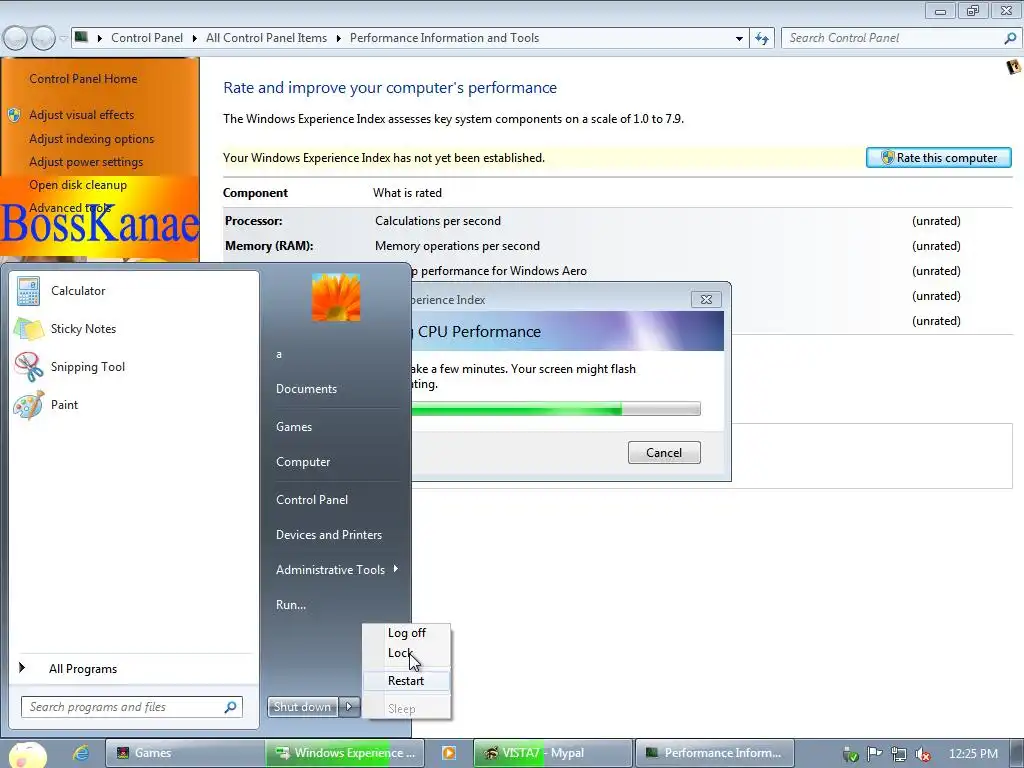Click the orange flower user picture

coord(336,297)
